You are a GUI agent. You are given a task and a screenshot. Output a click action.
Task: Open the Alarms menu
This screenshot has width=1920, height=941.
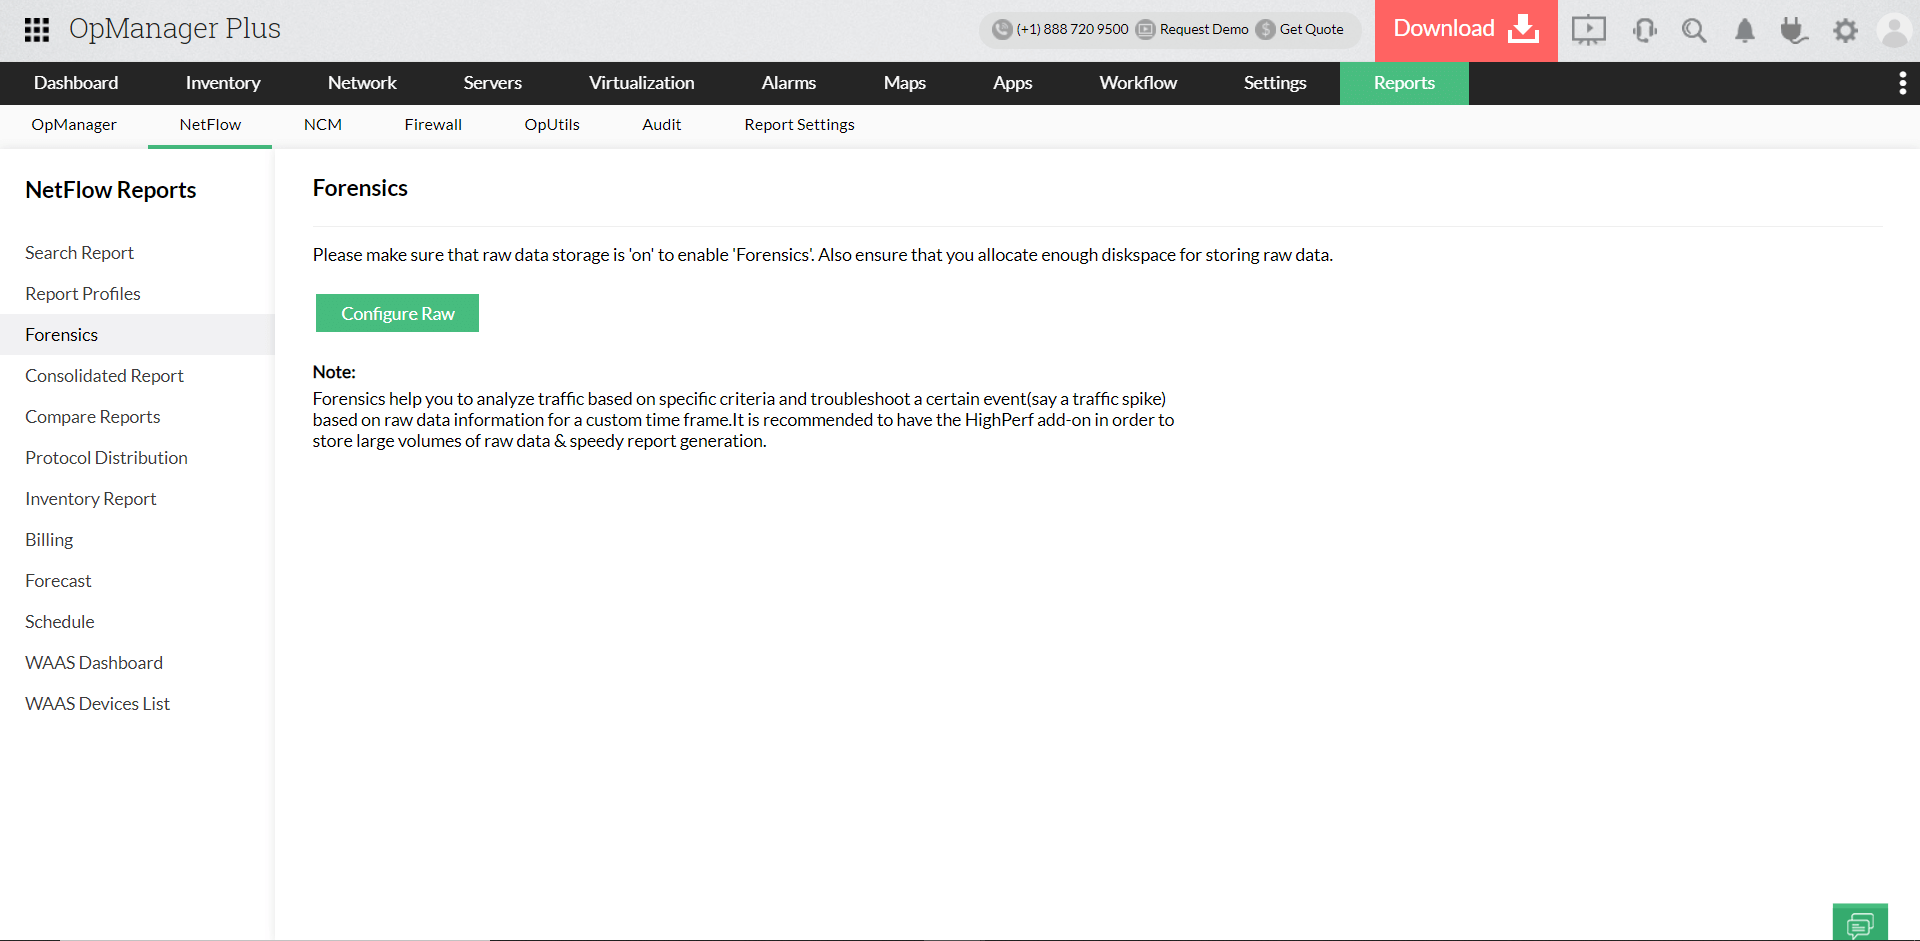[789, 83]
